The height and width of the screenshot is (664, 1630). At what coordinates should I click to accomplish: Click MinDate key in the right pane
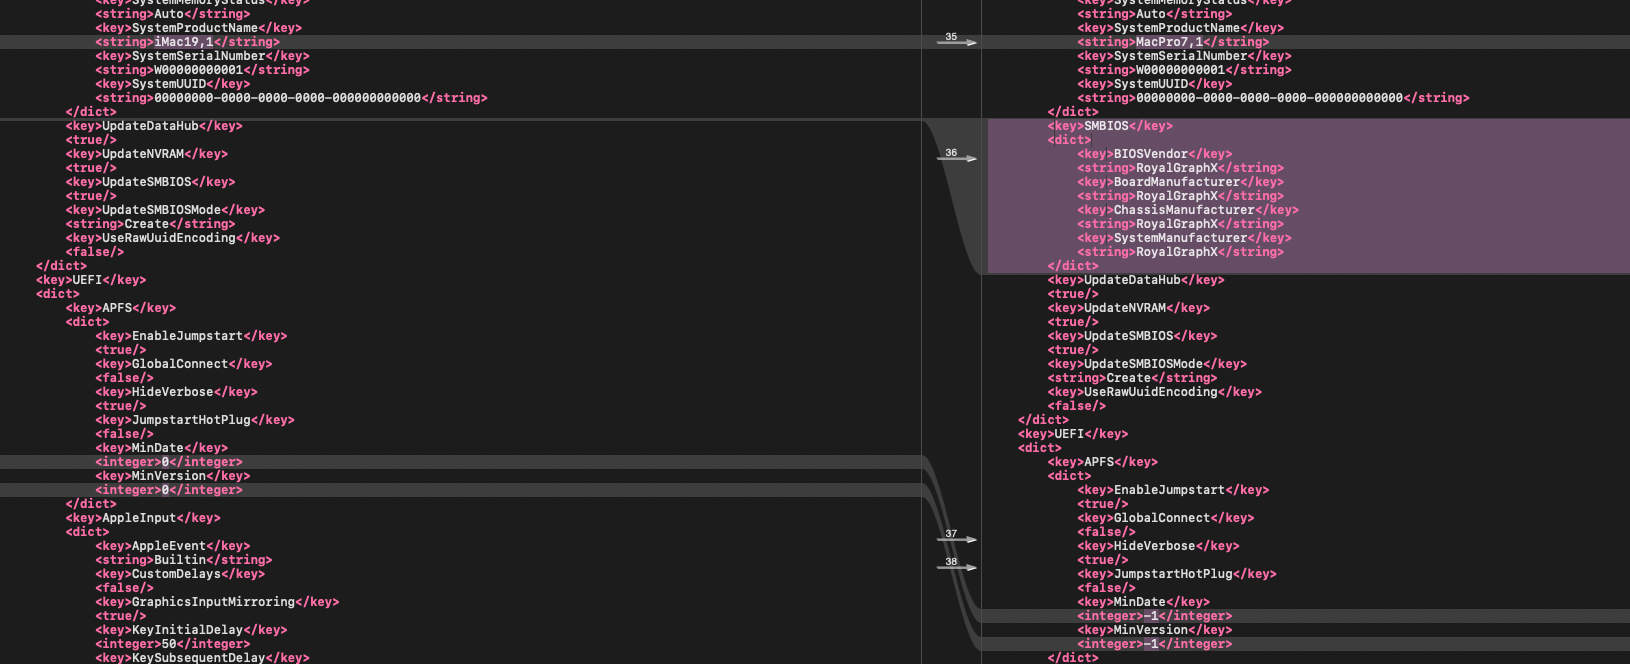tap(1144, 602)
